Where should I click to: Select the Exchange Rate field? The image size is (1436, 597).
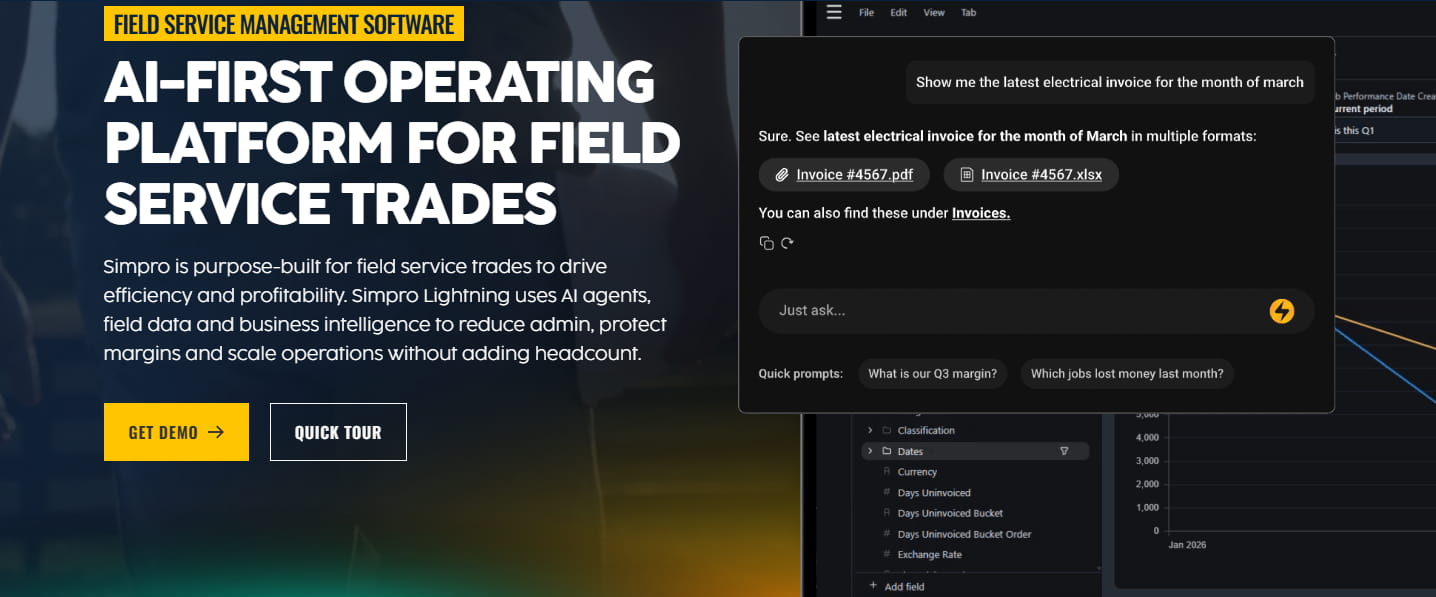coord(929,555)
